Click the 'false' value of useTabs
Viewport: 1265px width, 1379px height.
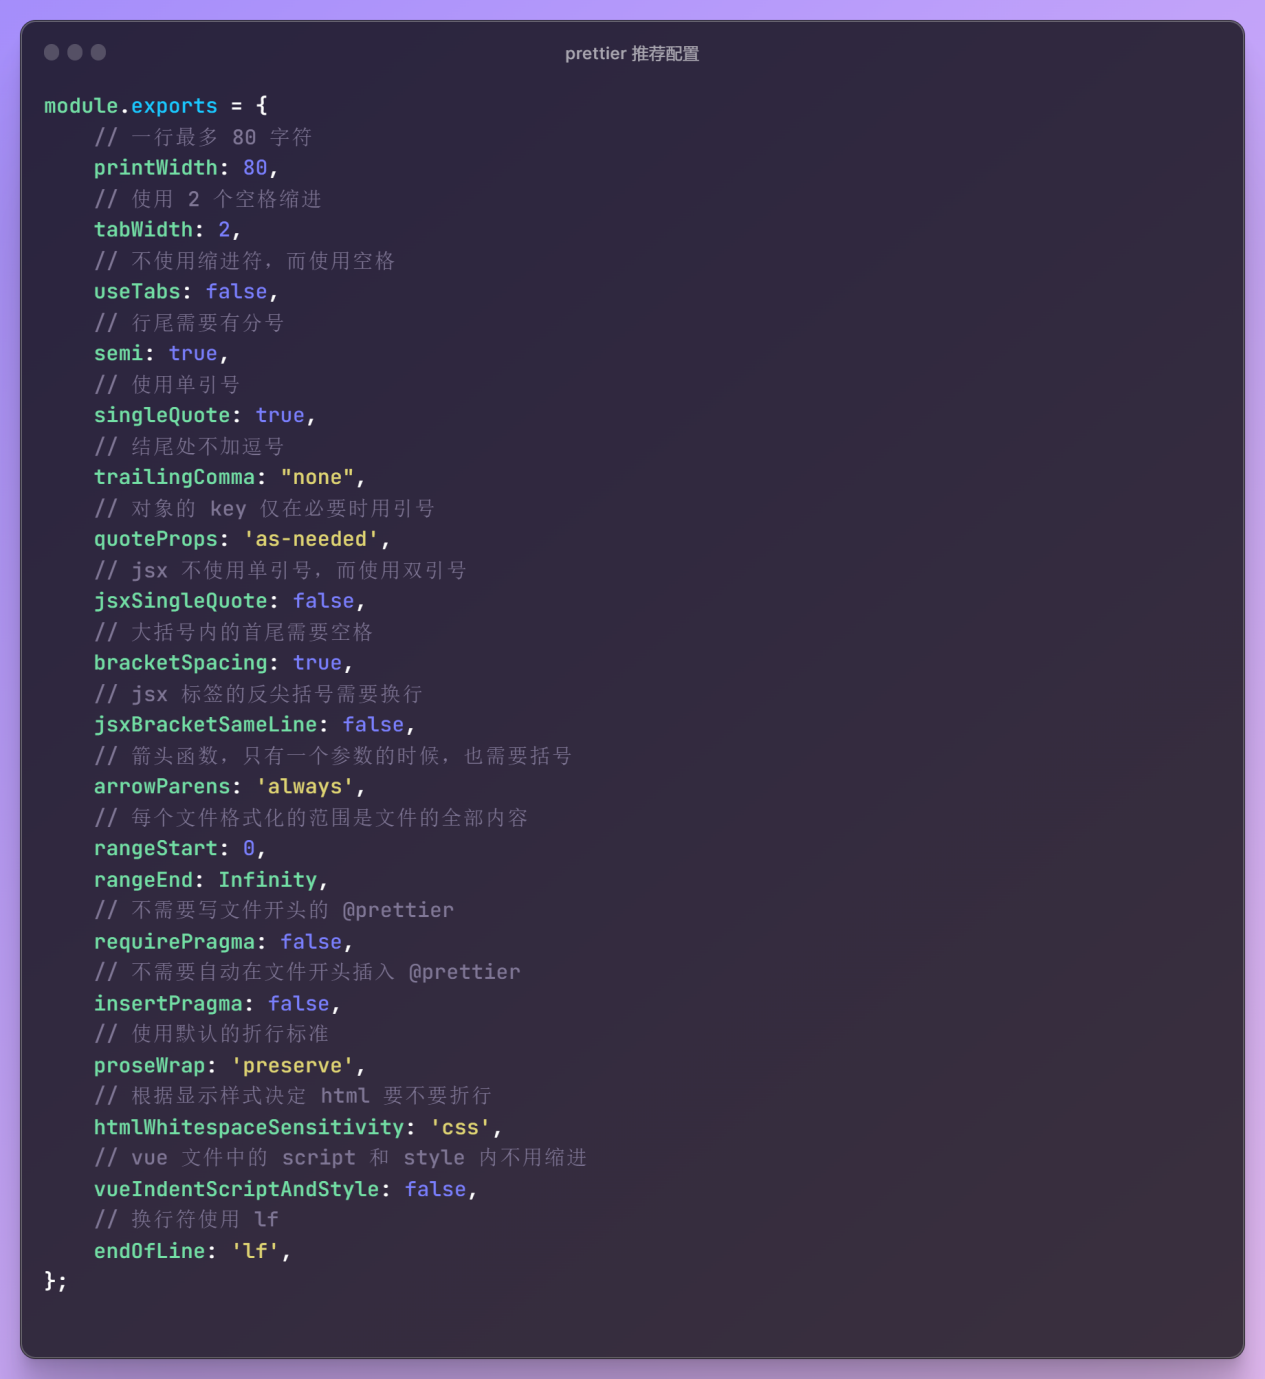[x=237, y=292]
